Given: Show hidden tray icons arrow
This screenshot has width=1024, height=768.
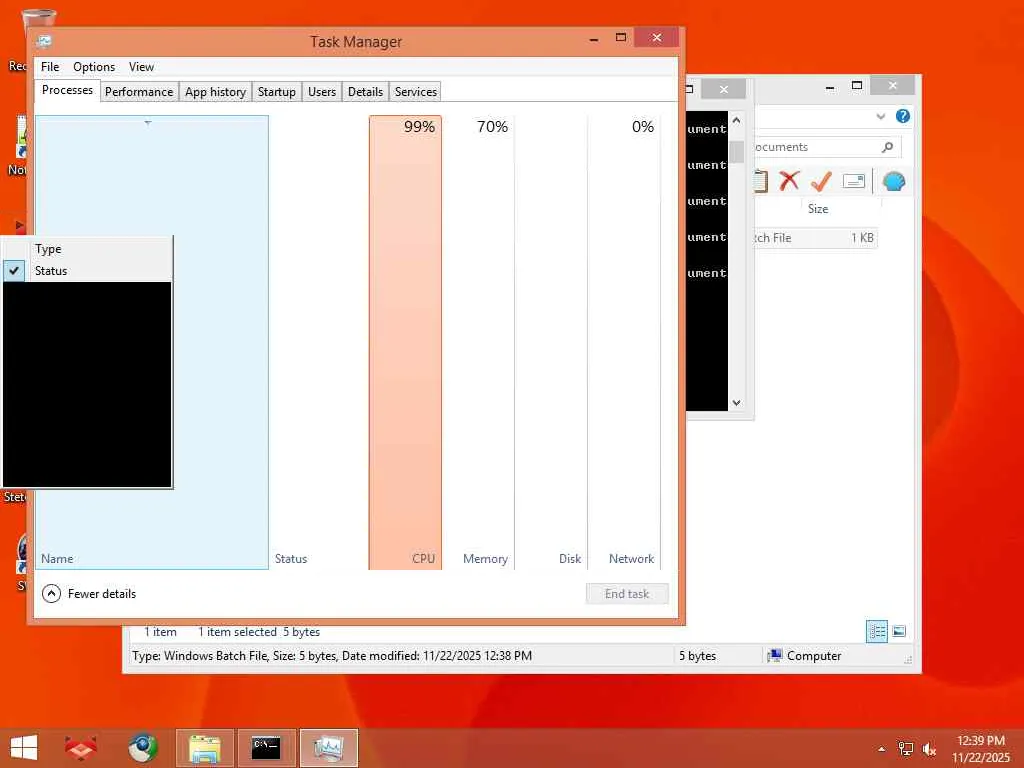Looking at the screenshot, I should [x=882, y=749].
